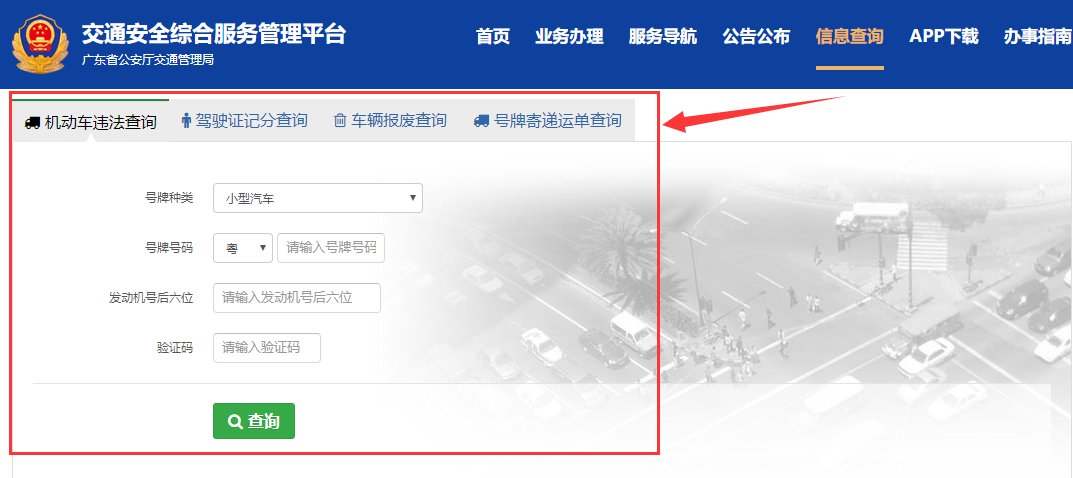Expand the 粤 province prefix dropdown

pos(243,248)
